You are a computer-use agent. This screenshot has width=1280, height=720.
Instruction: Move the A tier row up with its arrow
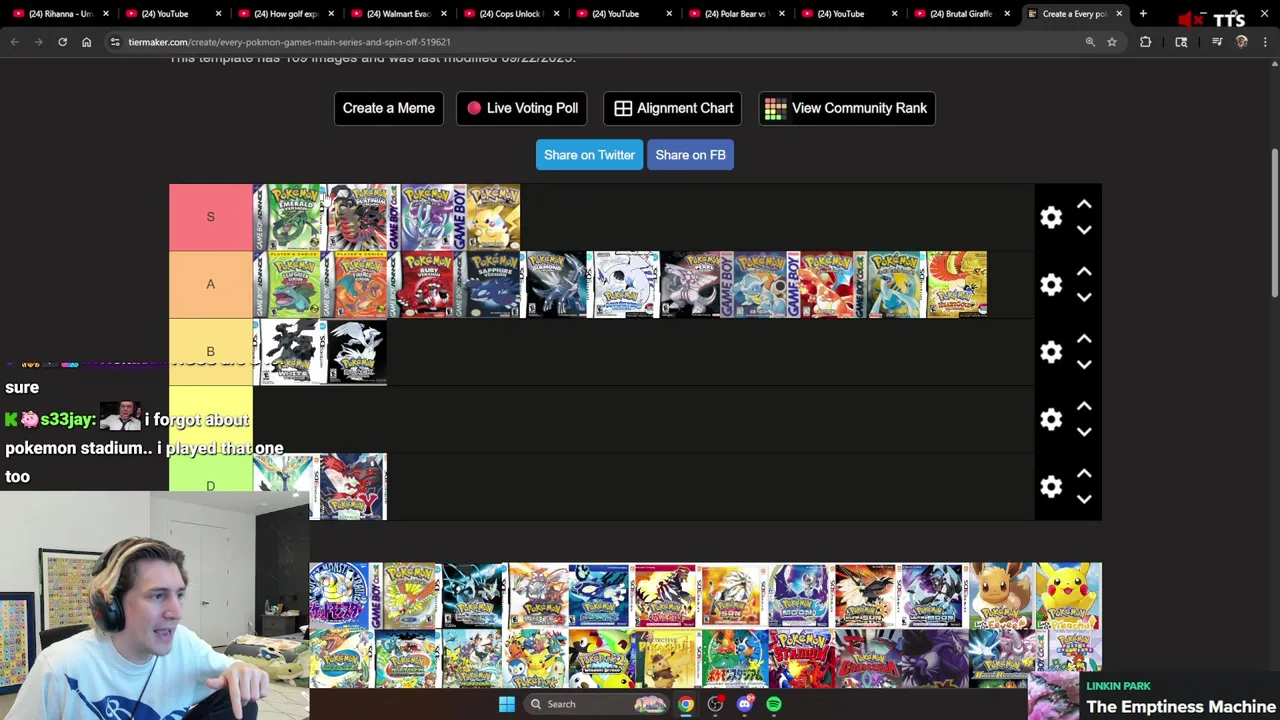(x=1084, y=272)
